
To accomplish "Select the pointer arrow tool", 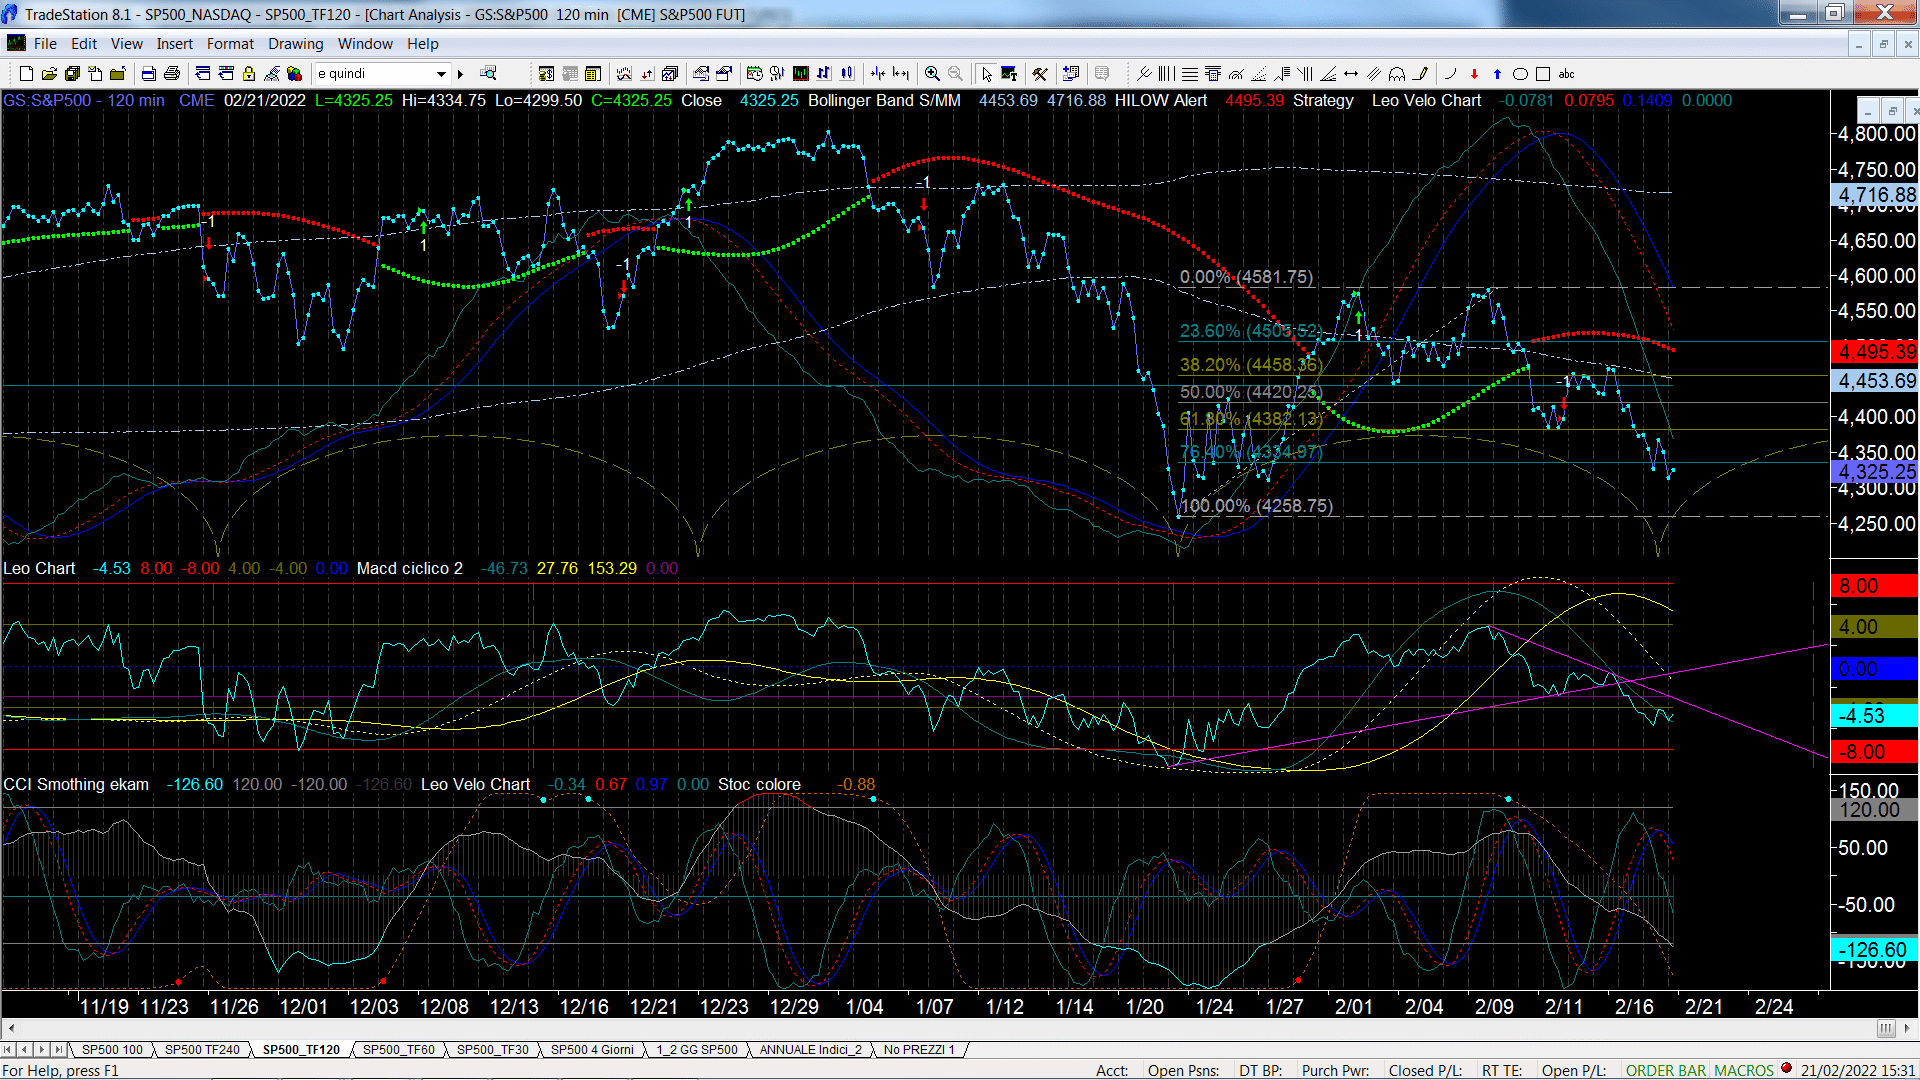I will coord(987,74).
